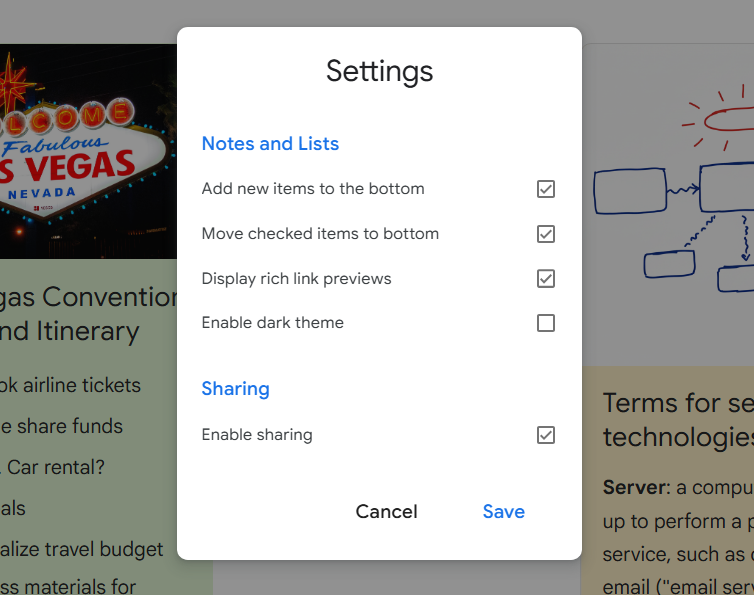This screenshot has width=754, height=595.
Task: Tick the Enable dark theme checkbox
Action: 545,323
